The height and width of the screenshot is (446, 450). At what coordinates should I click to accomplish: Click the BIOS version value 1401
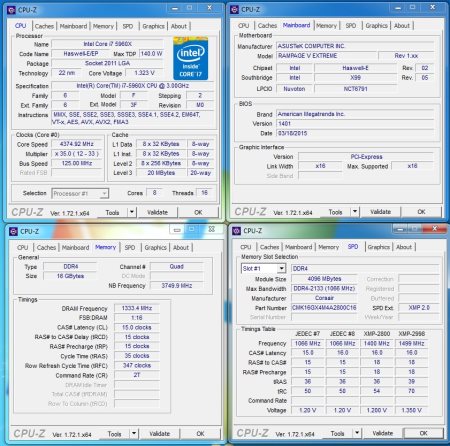coord(355,124)
